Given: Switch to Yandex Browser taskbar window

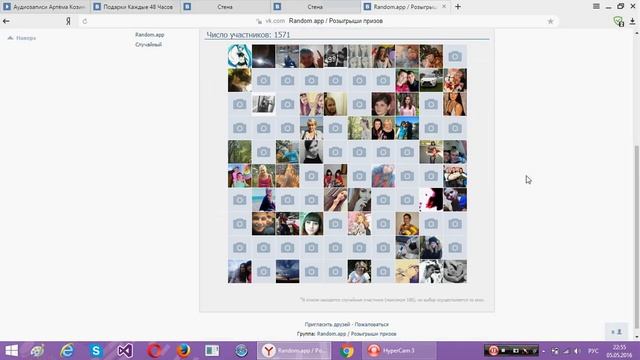Looking at the screenshot, I should pyautogui.click(x=294, y=351).
